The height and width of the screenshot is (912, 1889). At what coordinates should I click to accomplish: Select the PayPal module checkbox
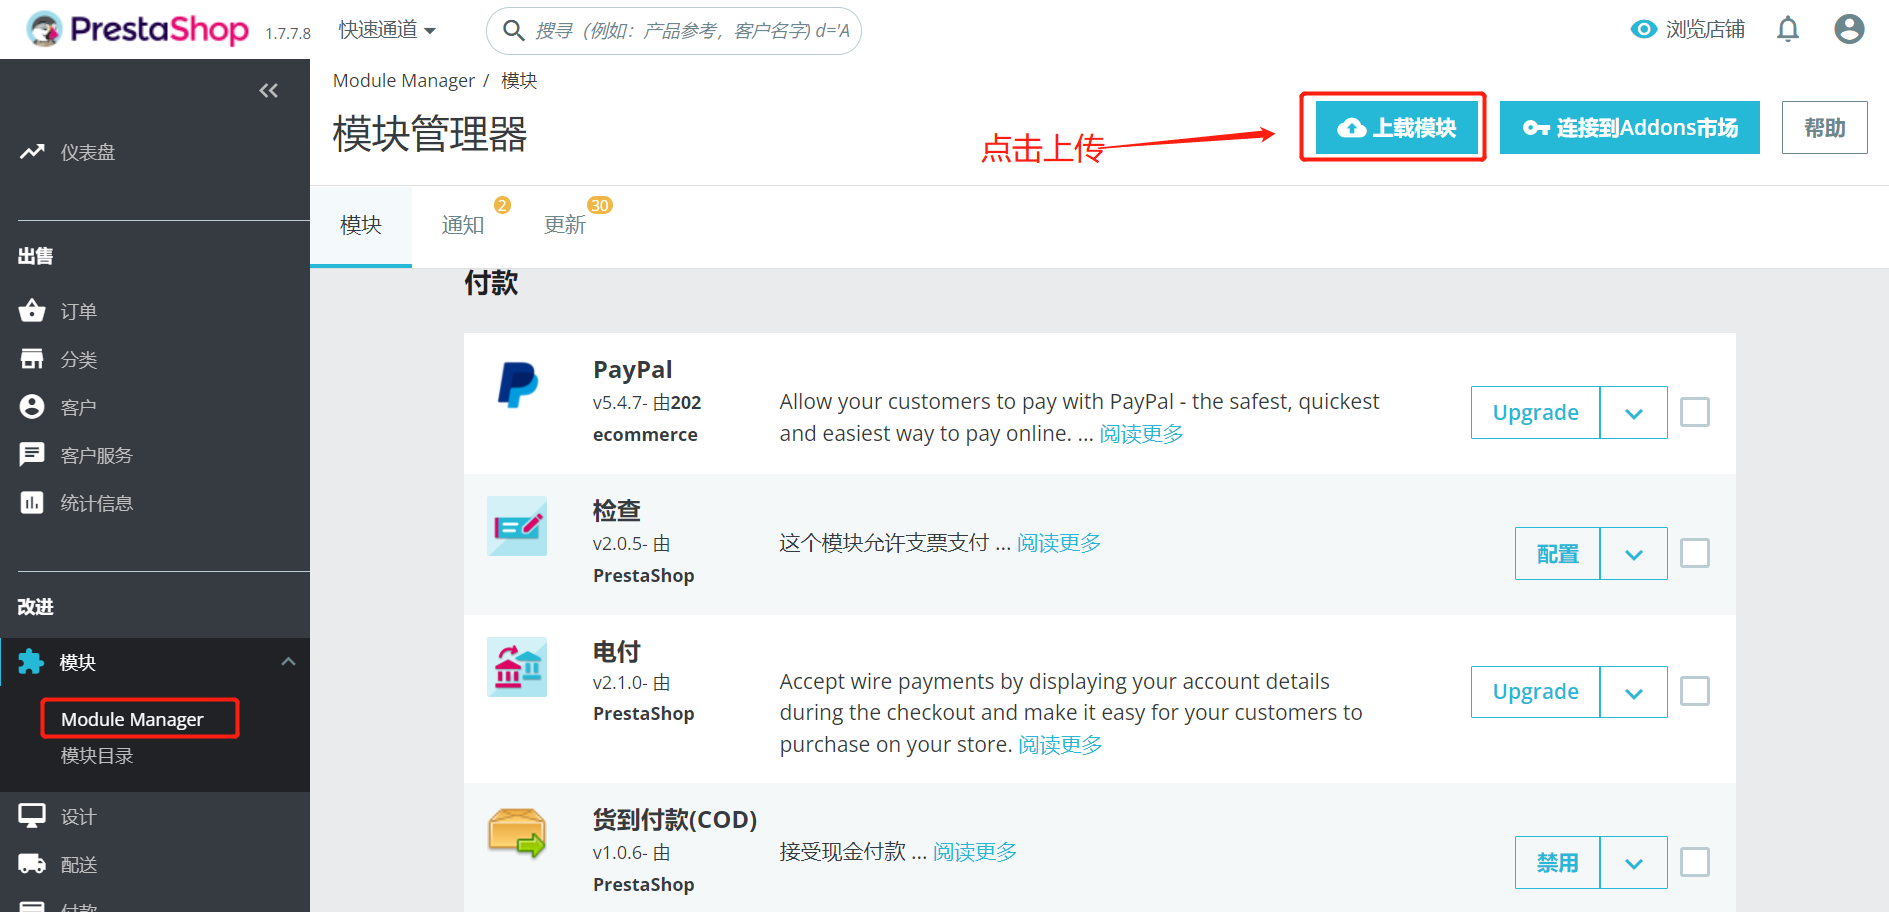click(x=1695, y=412)
